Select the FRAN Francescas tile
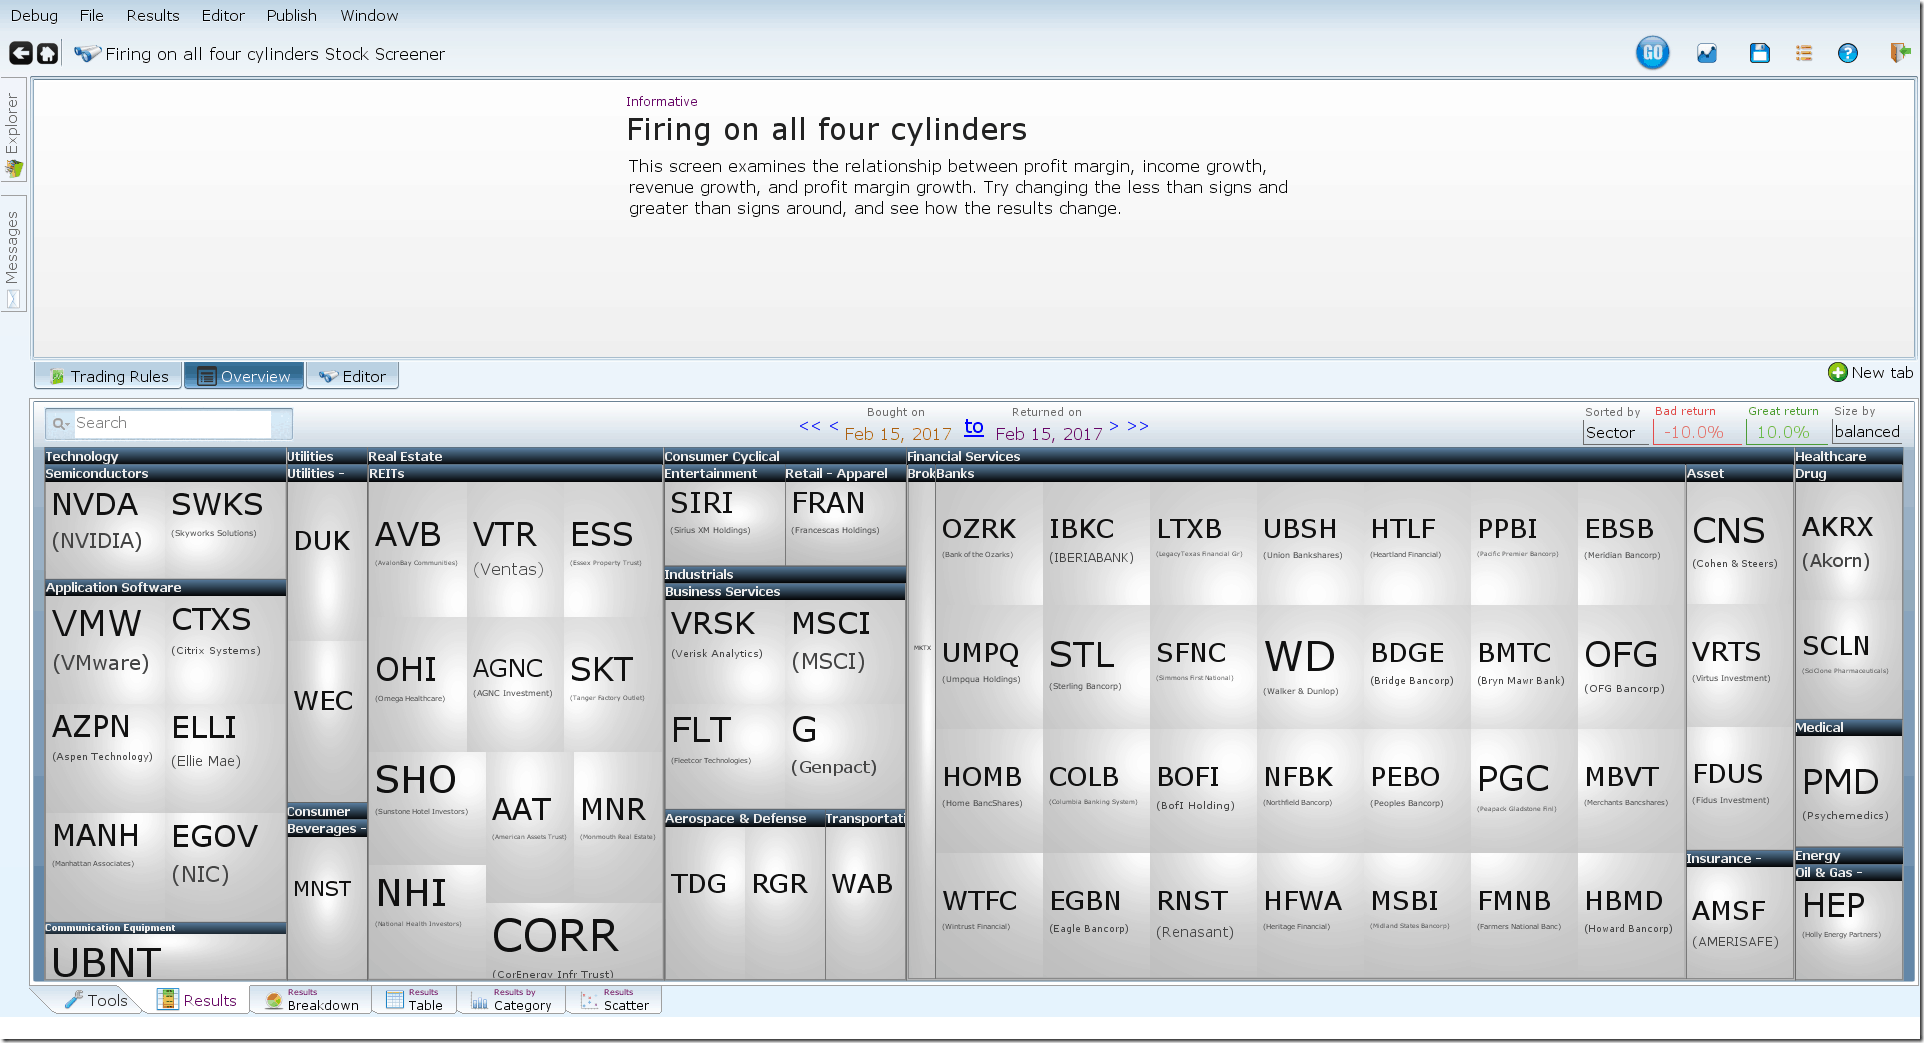This screenshot has width=1924, height=1043. click(846, 523)
